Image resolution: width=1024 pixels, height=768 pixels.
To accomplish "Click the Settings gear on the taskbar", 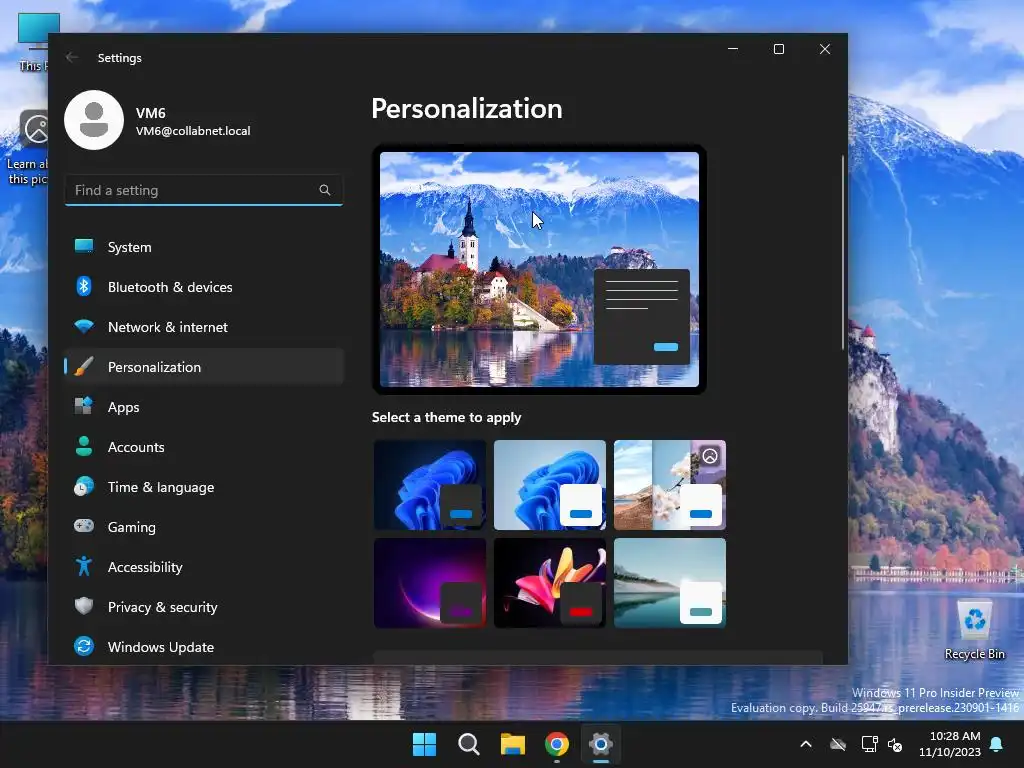I will coord(601,744).
